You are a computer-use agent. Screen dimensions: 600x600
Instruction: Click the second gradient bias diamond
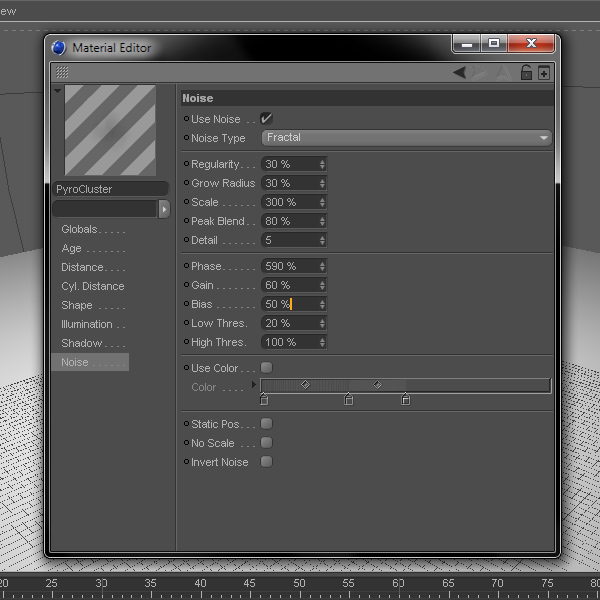tap(377, 384)
